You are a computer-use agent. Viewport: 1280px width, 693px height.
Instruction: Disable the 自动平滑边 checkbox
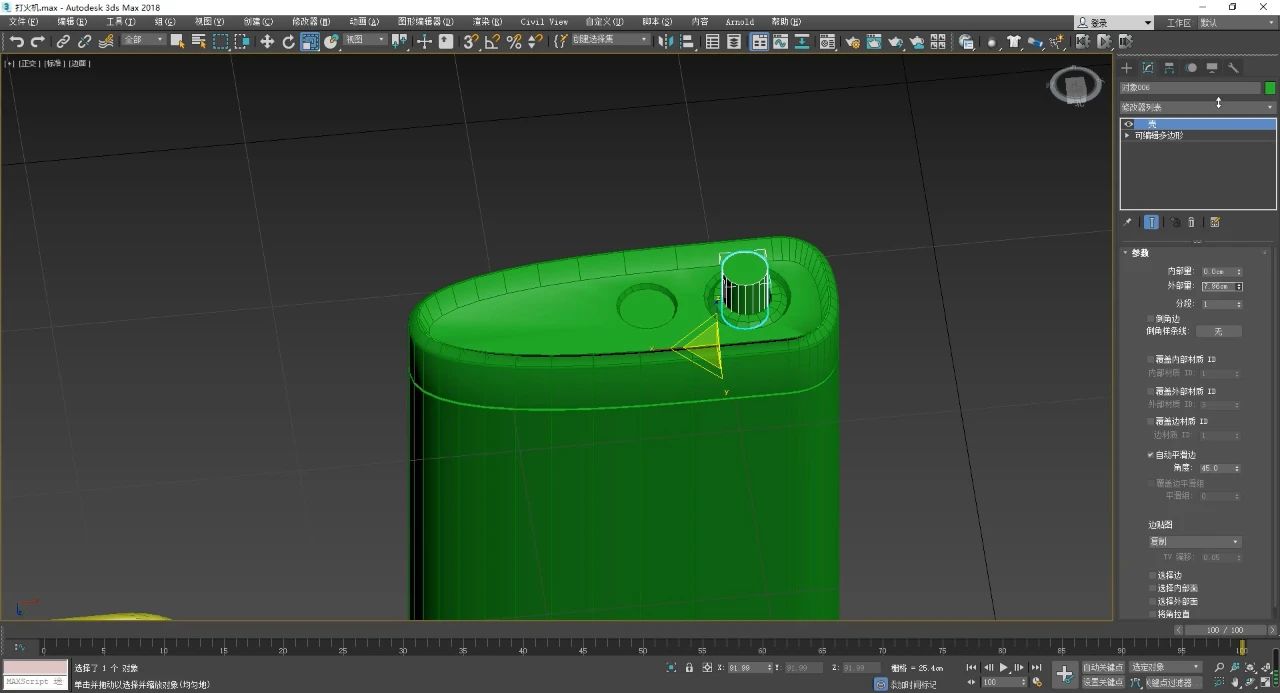point(1150,455)
